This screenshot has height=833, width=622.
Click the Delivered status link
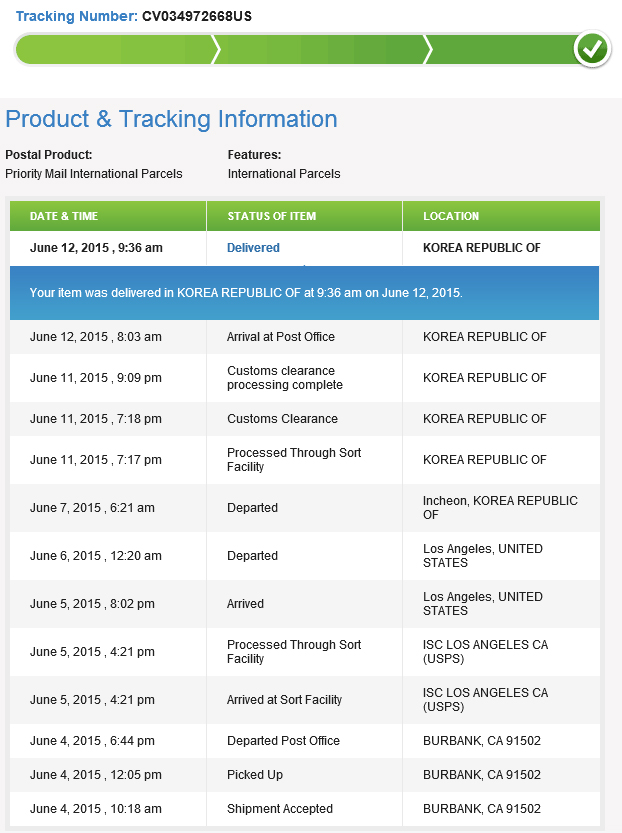(x=253, y=248)
